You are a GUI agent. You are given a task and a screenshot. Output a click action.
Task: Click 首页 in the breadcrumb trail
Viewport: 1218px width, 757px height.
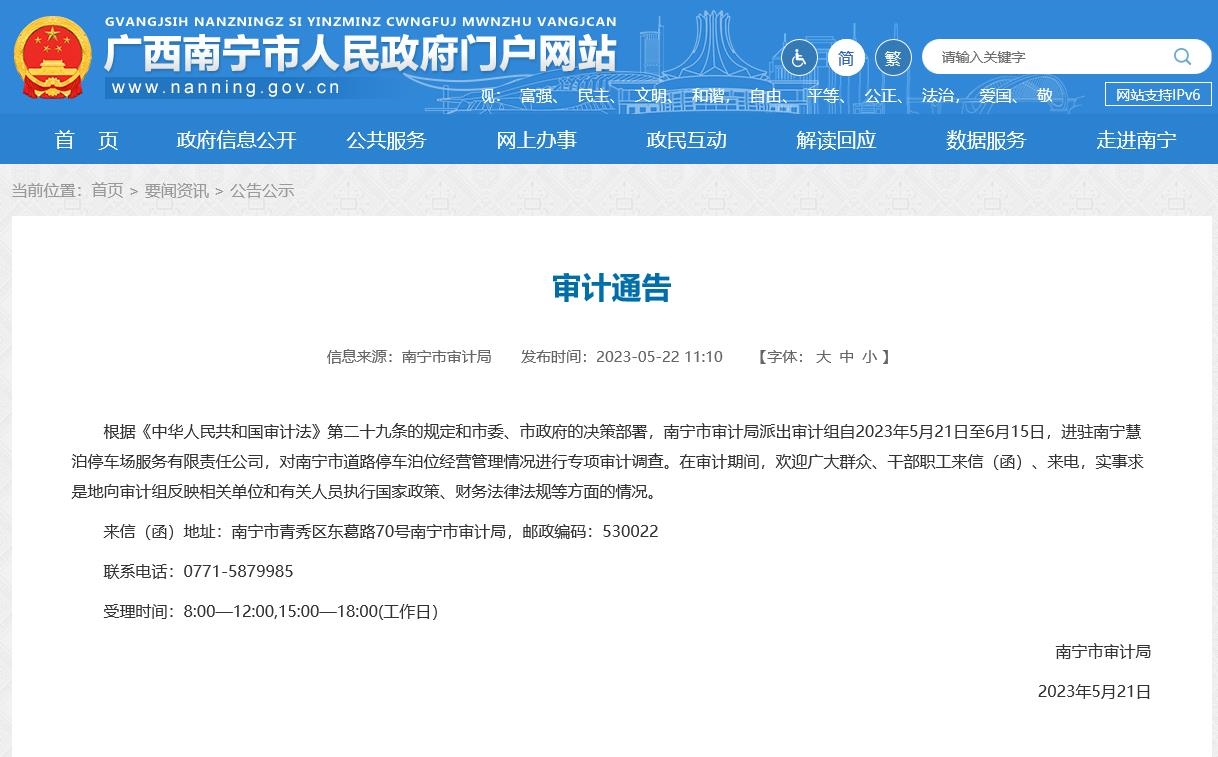pyautogui.click(x=107, y=191)
